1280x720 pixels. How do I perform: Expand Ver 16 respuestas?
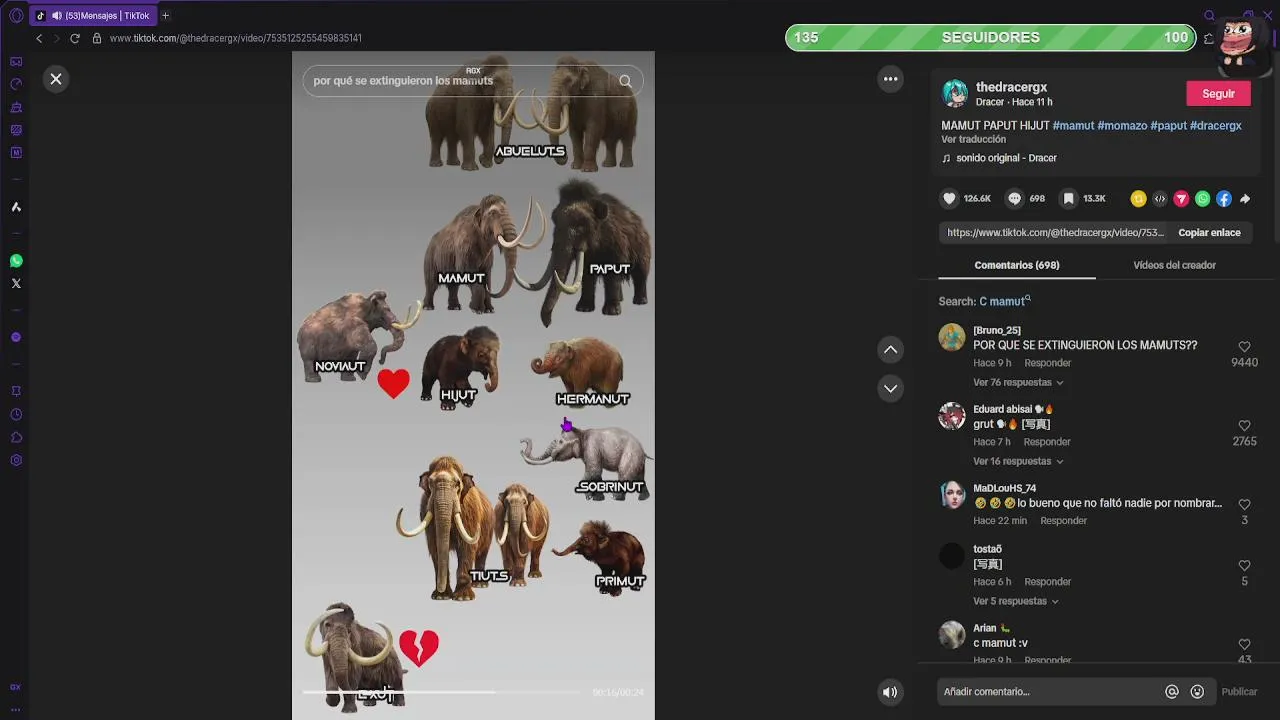(1018, 462)
